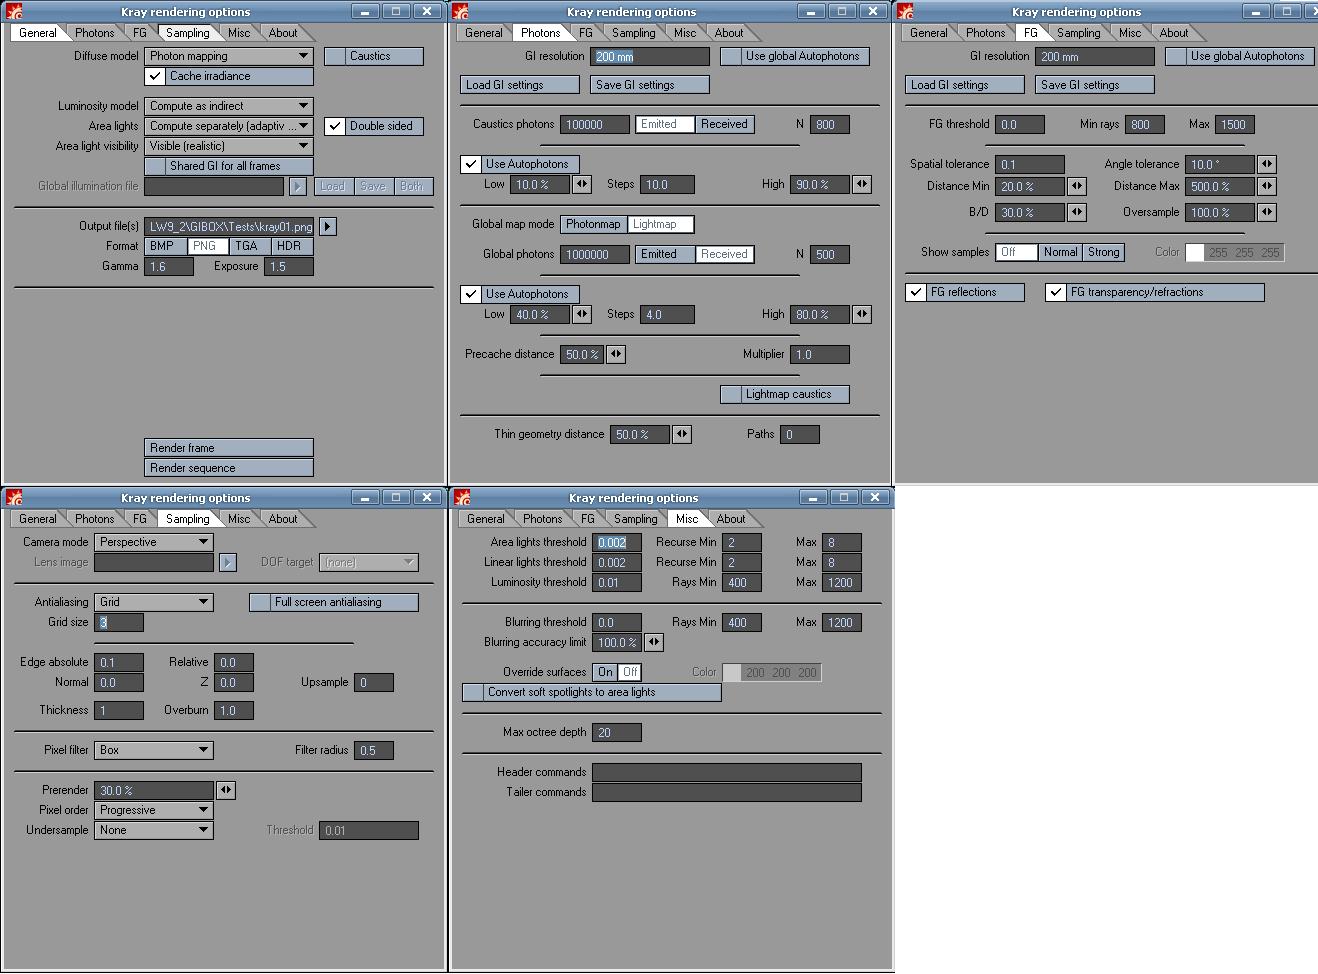Click the Render frame button
This screenshot has width=1318, height=974.
(229, 448)
